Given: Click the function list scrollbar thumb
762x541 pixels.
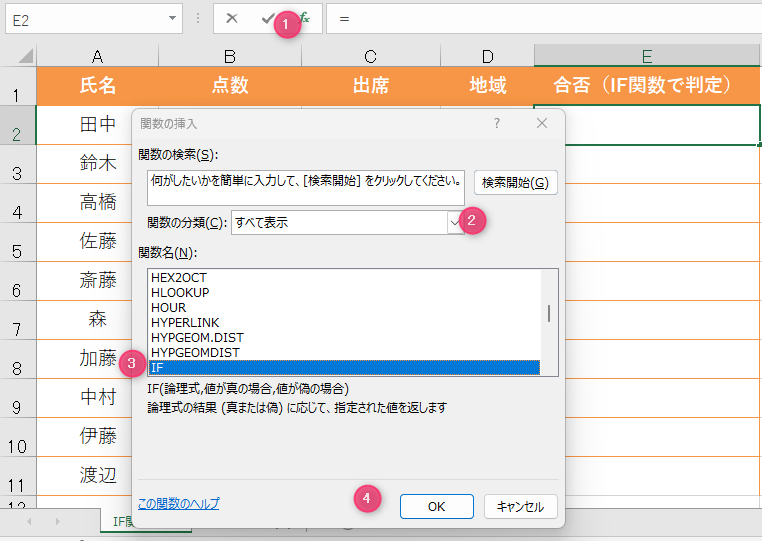Looking at the screenshot, I should (549, 313).
